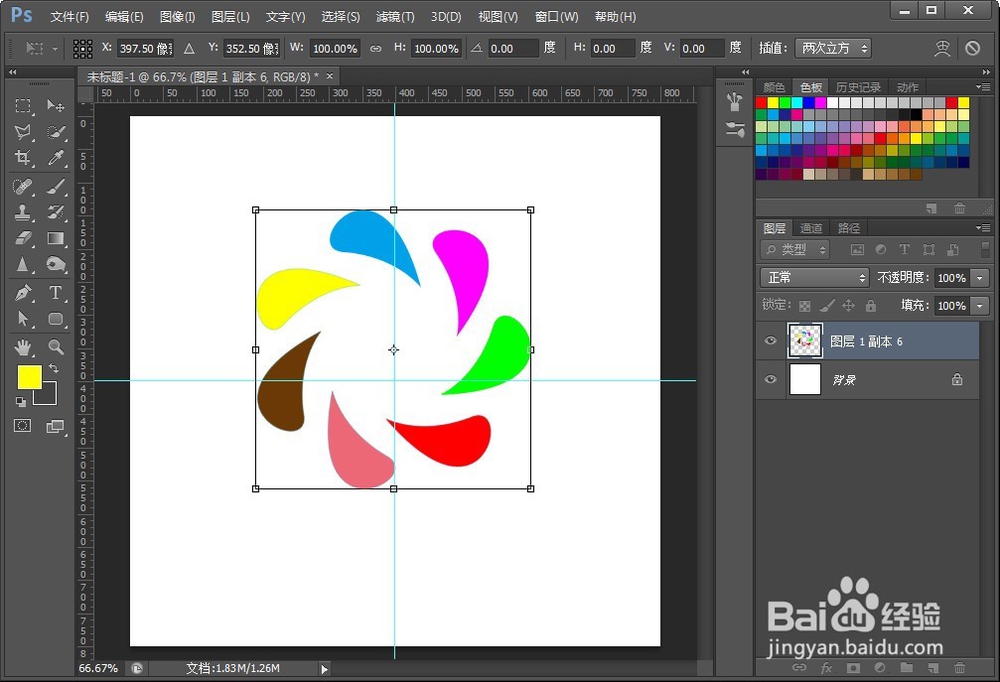Select the History Brush tool
Viewport: 1000px width, 682px height.
coord(55,212)
